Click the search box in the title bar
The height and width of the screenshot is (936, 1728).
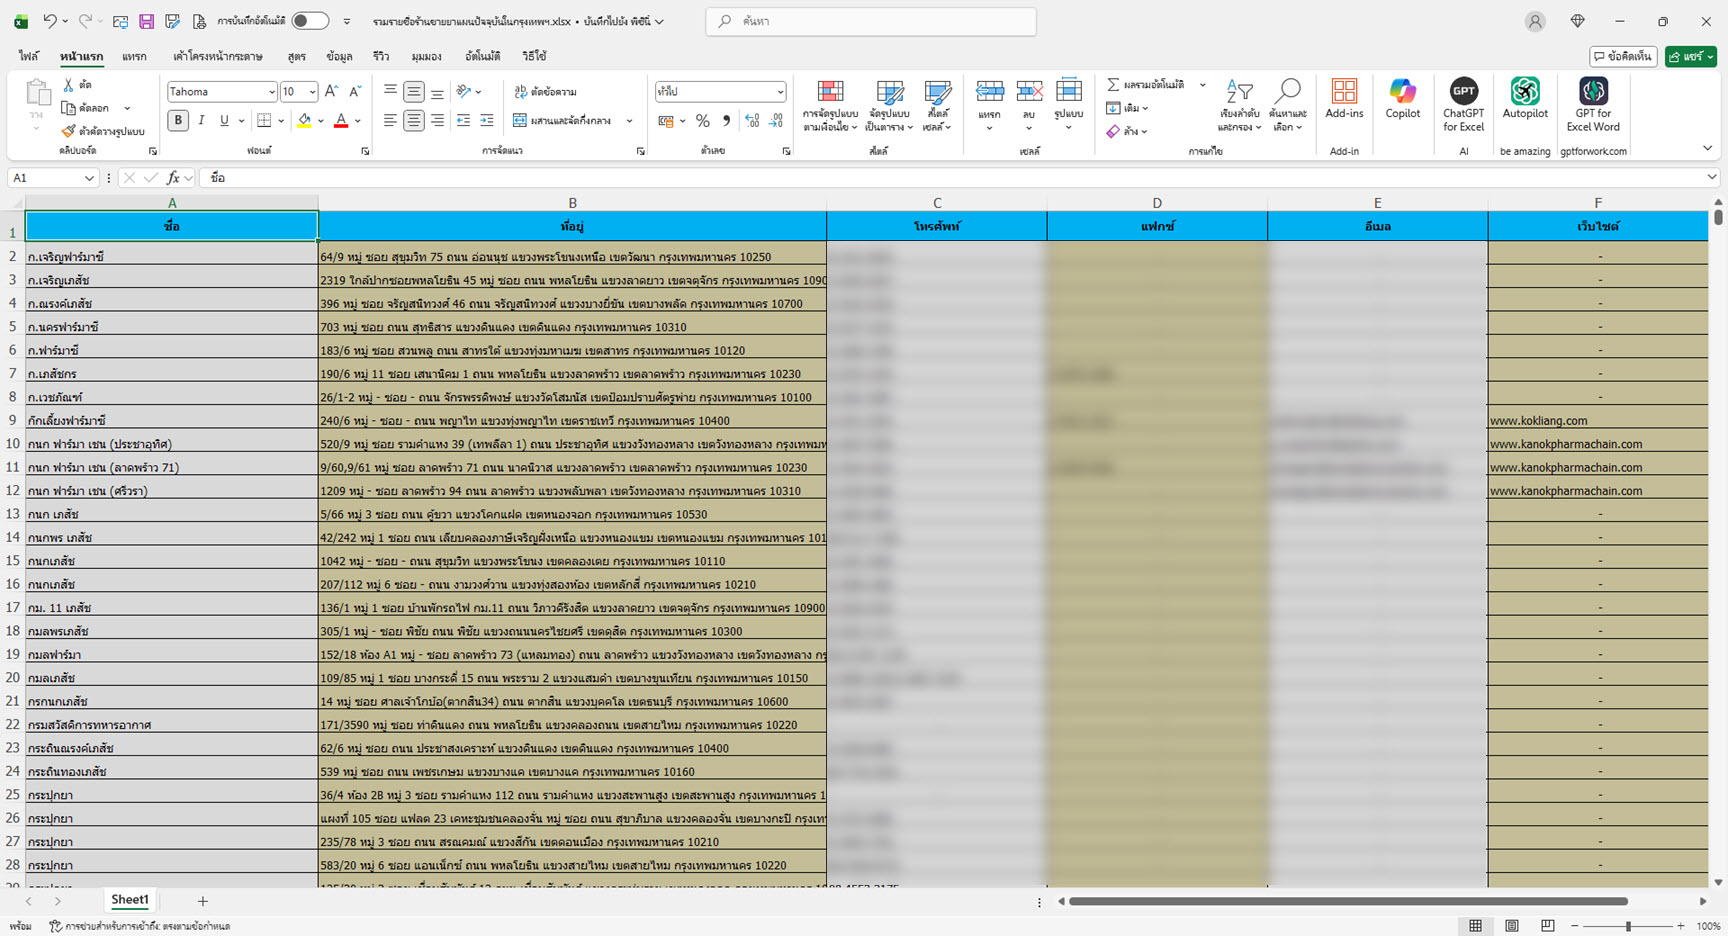871,21
